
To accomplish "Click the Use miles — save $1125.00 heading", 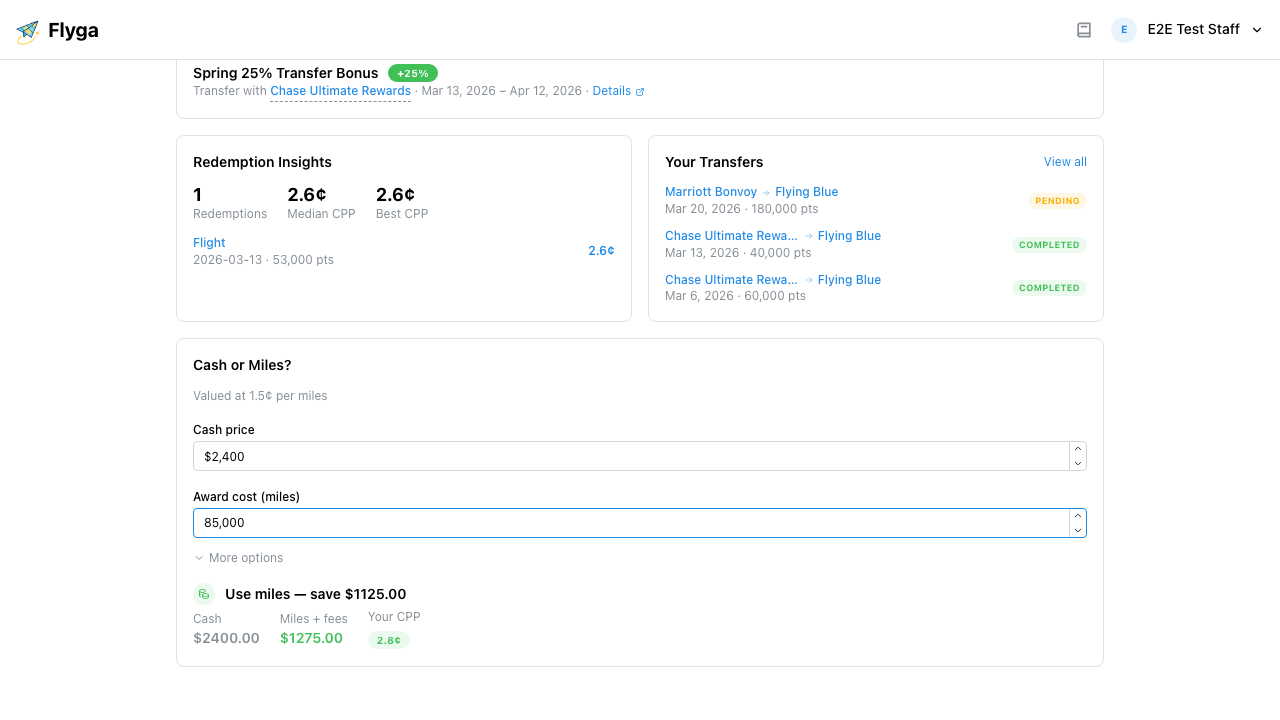I will pyautogui.click(x=316, y=594).
